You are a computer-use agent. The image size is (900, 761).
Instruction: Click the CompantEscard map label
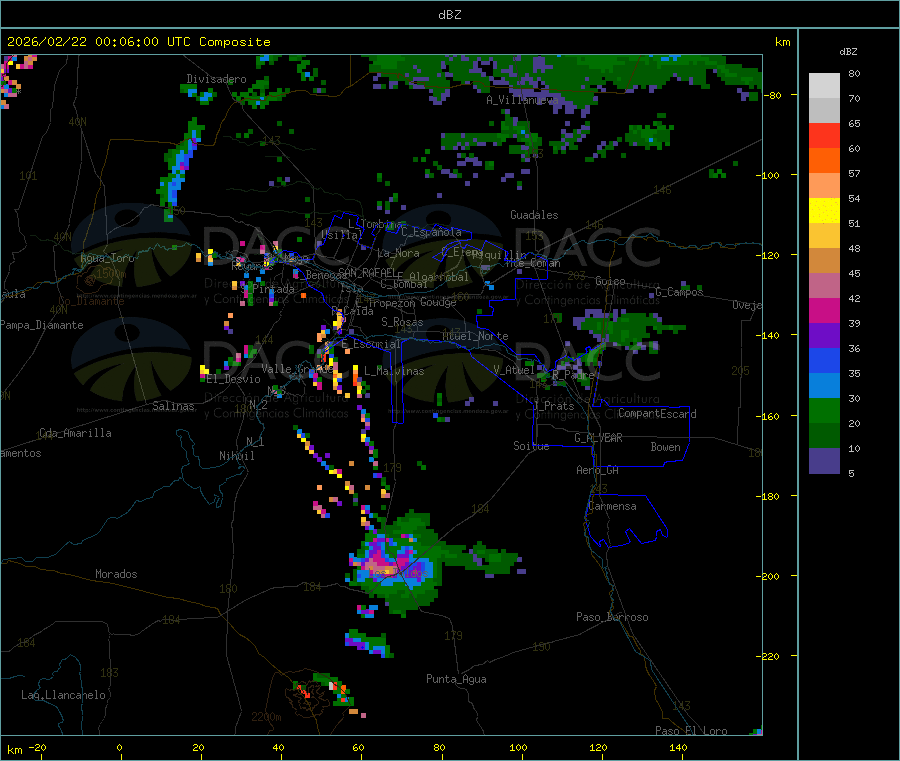tap(657, 413)
